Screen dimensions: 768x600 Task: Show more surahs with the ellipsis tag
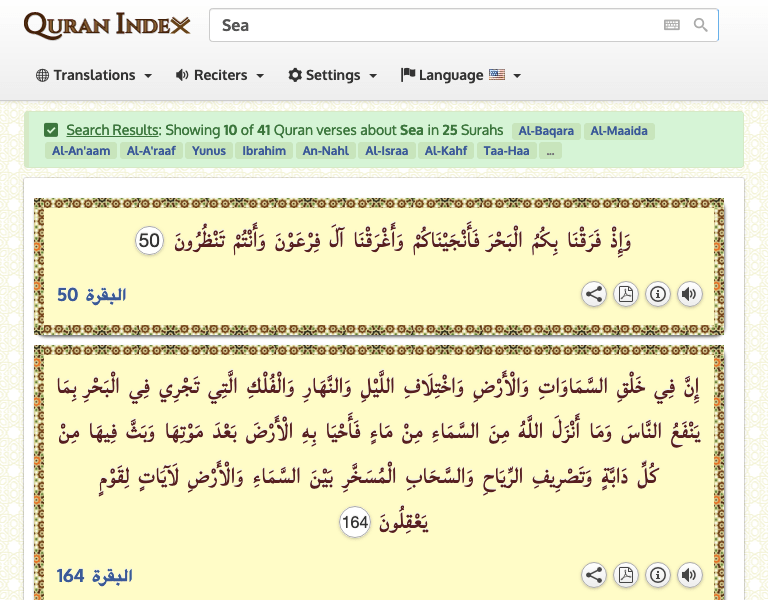click(x=551, y=151)
